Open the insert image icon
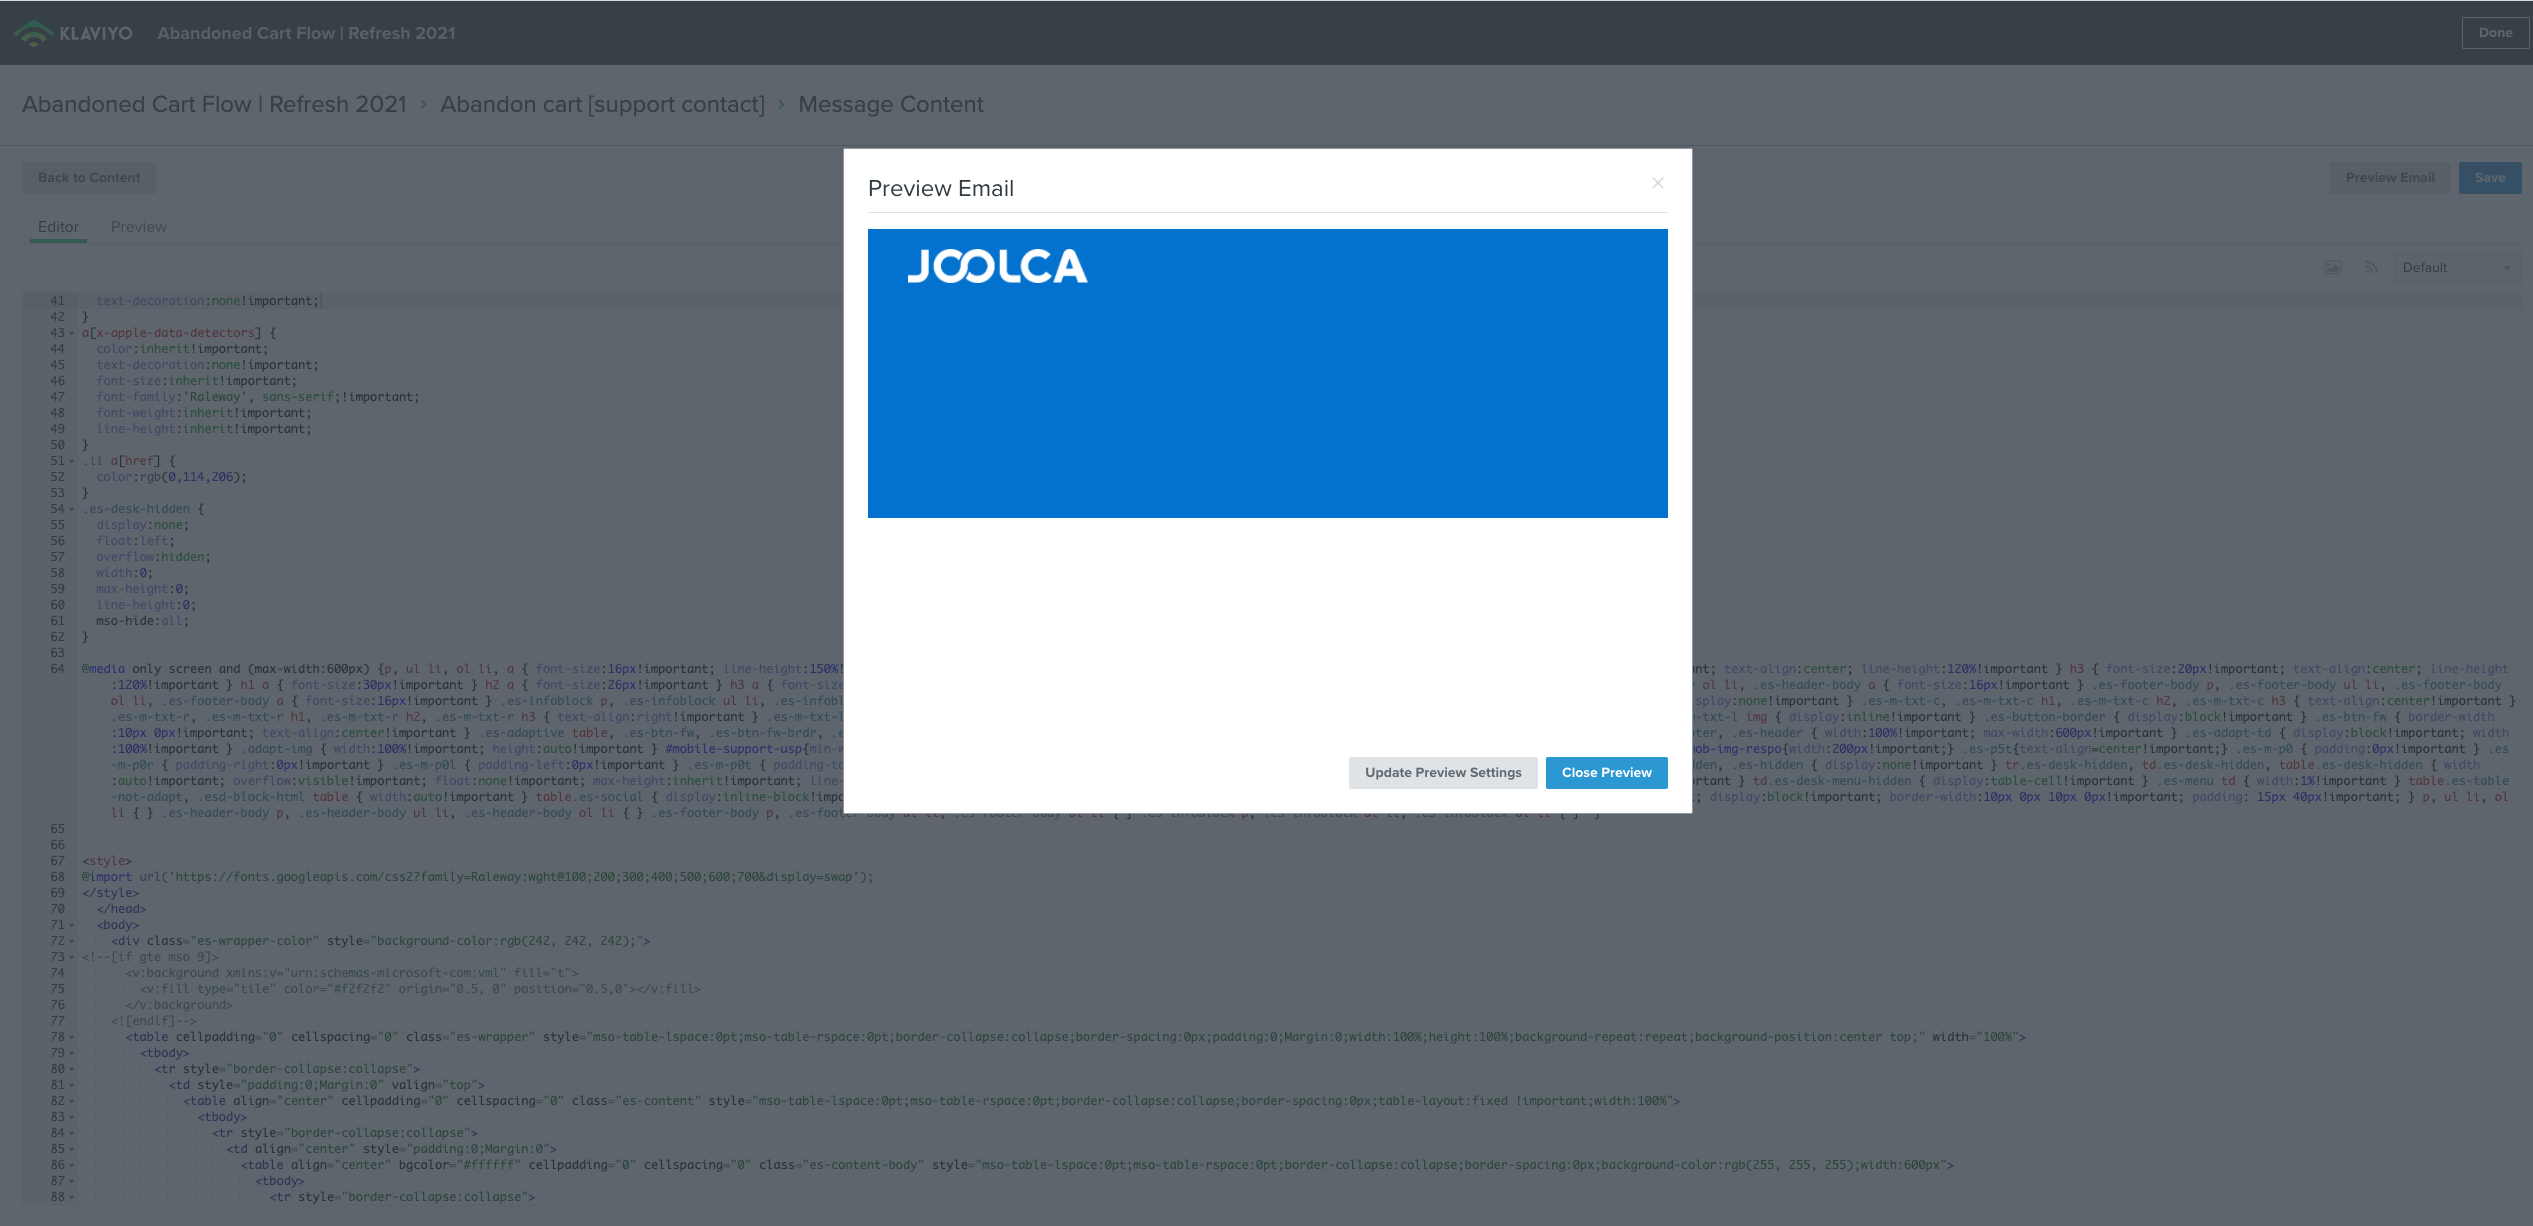This screenshot has height=1226, width=2533. (2332, 267)
